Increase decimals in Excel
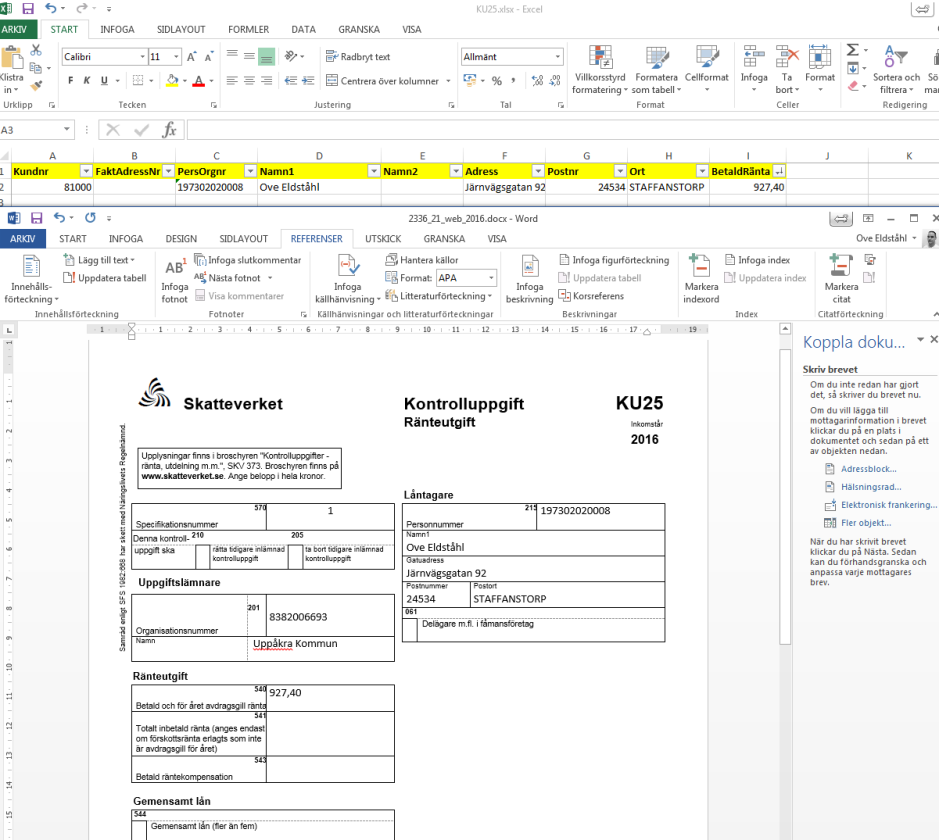Image resolution: width=939 pixels, height=840 pixels. pos(537,80)
